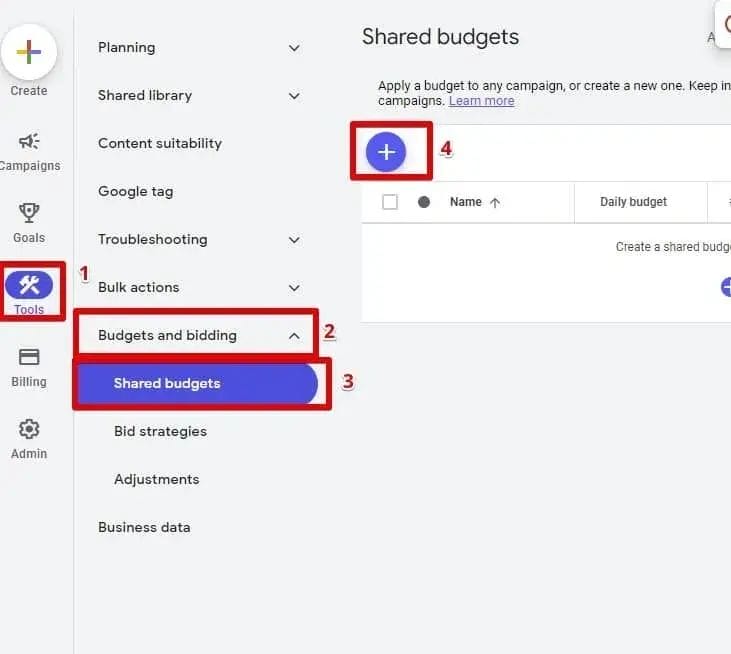This screenshot has width=731, height=654.
Task: Open the Troubleshooting menu item
Action: [x=153, y=240]
